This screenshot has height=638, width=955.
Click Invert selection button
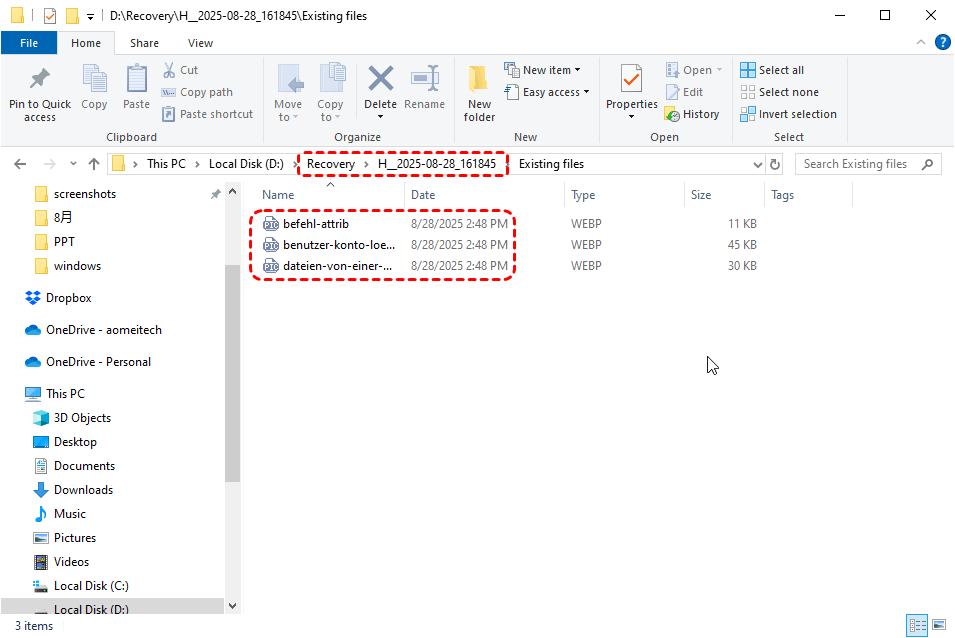tap(788, 114)
